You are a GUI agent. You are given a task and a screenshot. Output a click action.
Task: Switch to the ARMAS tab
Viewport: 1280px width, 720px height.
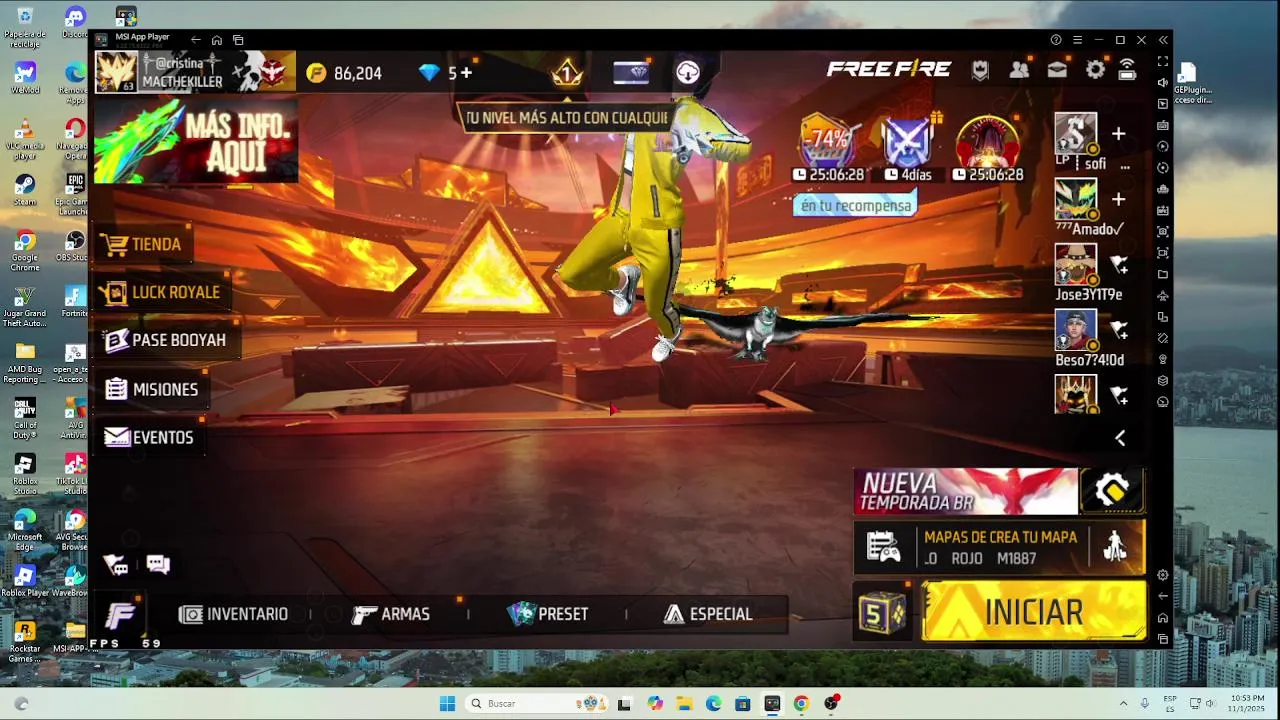coord(391,614)
